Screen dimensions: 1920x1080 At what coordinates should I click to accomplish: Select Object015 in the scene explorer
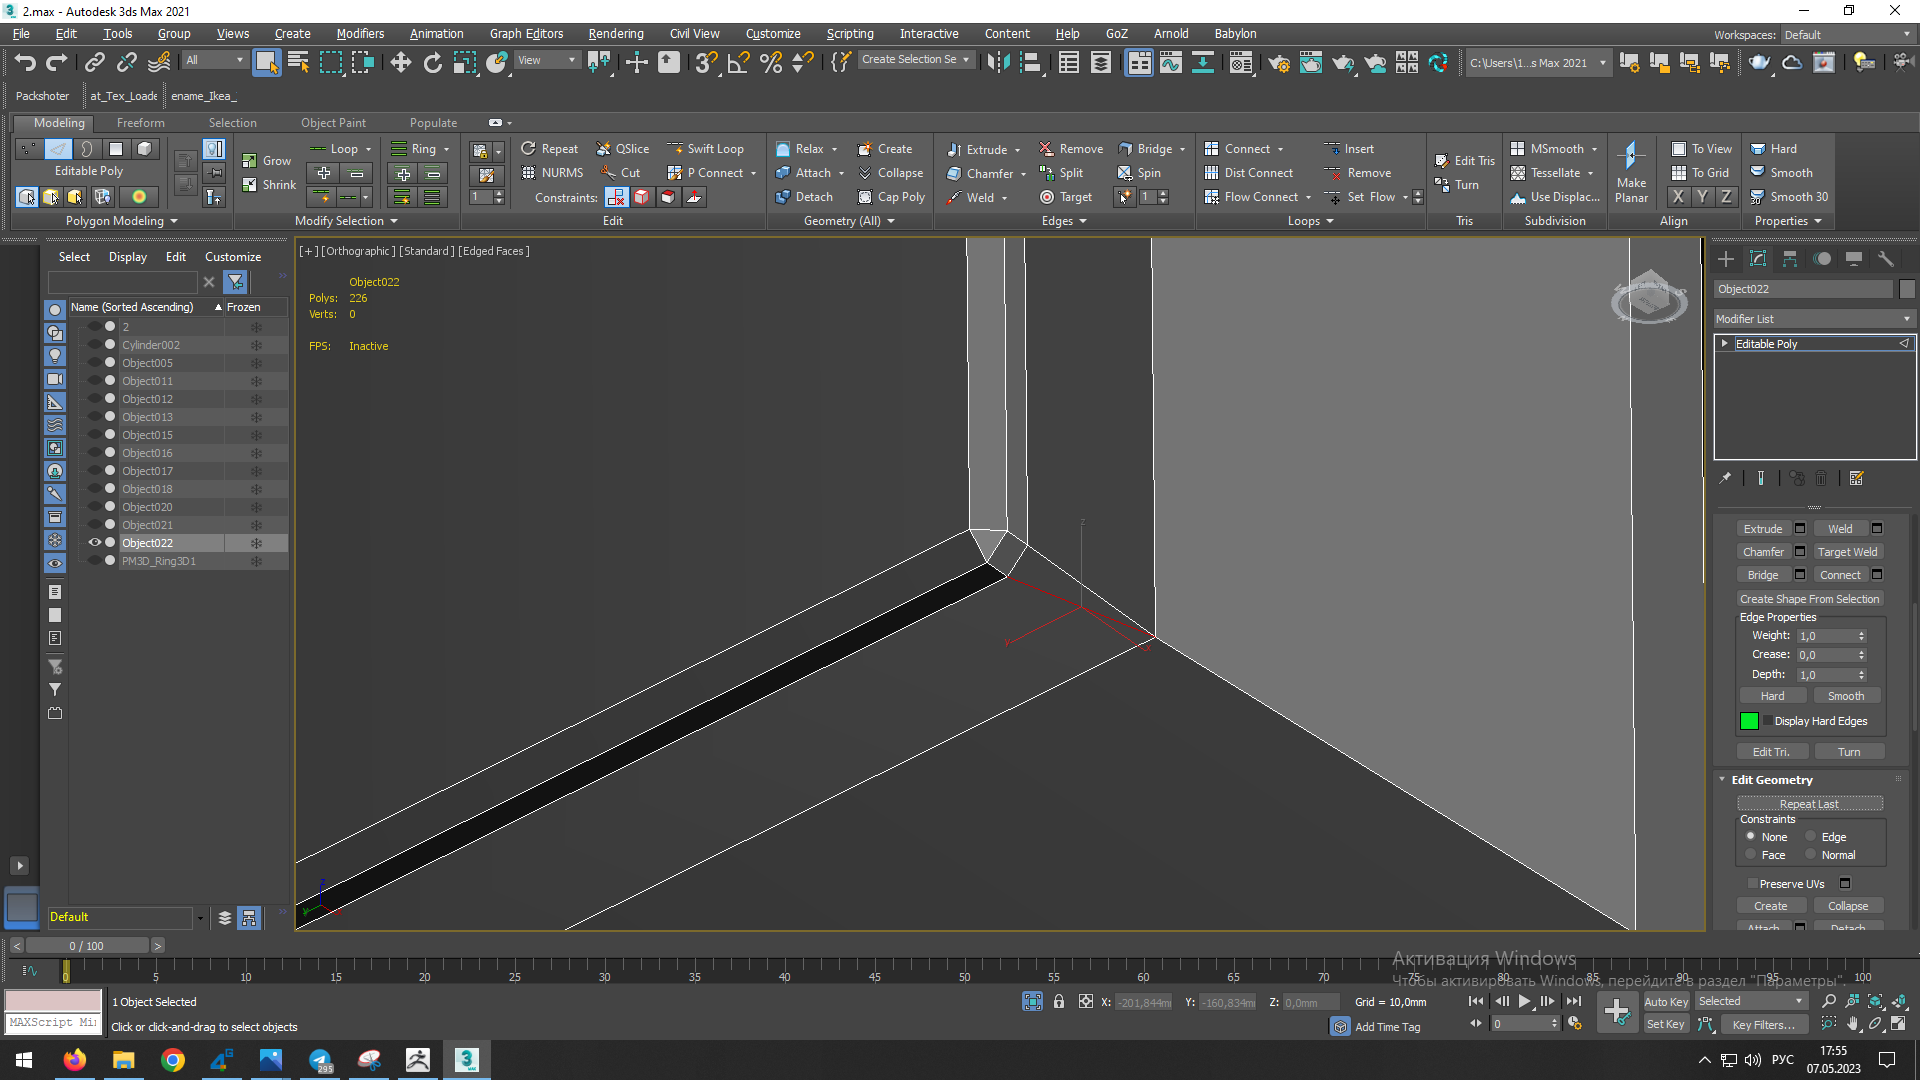[147, 435]
